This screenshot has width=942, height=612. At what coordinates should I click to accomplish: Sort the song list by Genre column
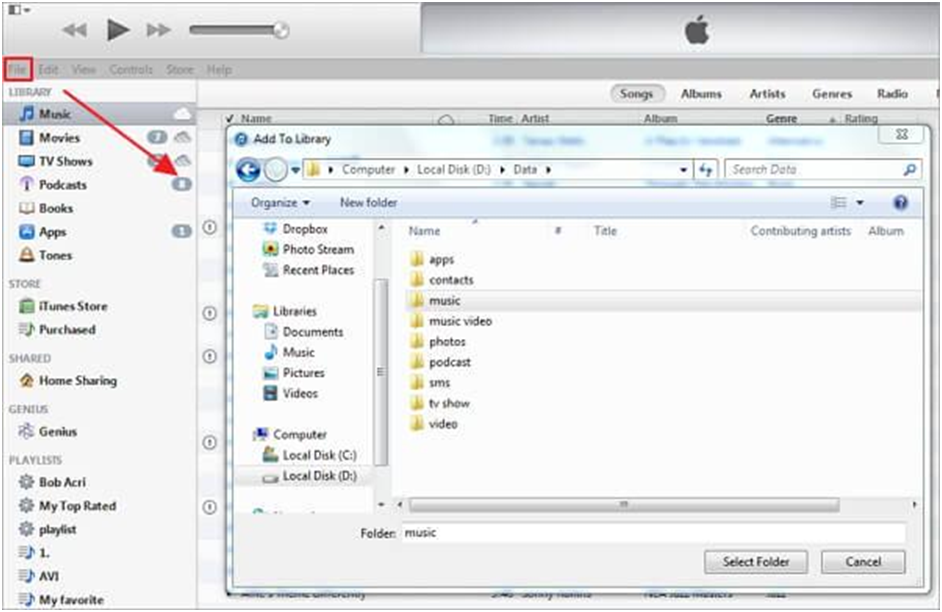point(781,119)
